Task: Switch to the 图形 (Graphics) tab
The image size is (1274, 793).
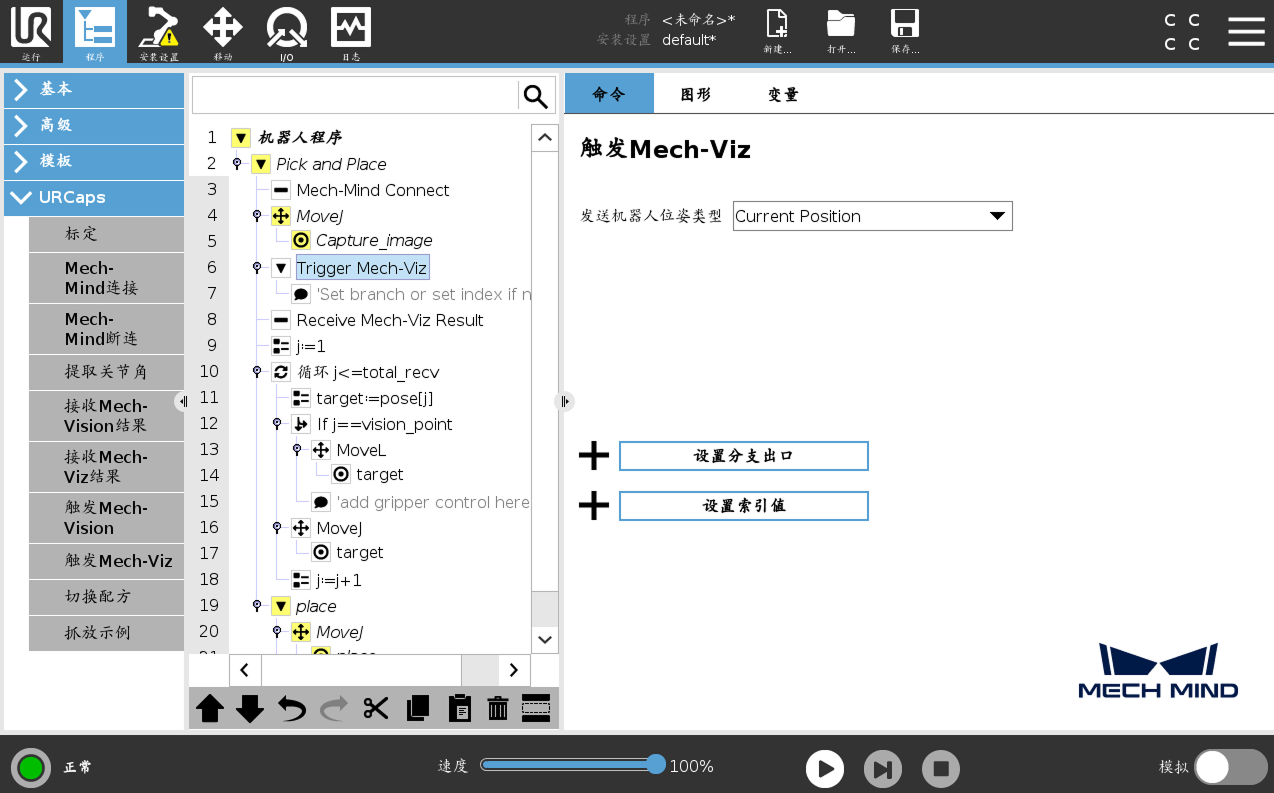Action: pos(696,94)
